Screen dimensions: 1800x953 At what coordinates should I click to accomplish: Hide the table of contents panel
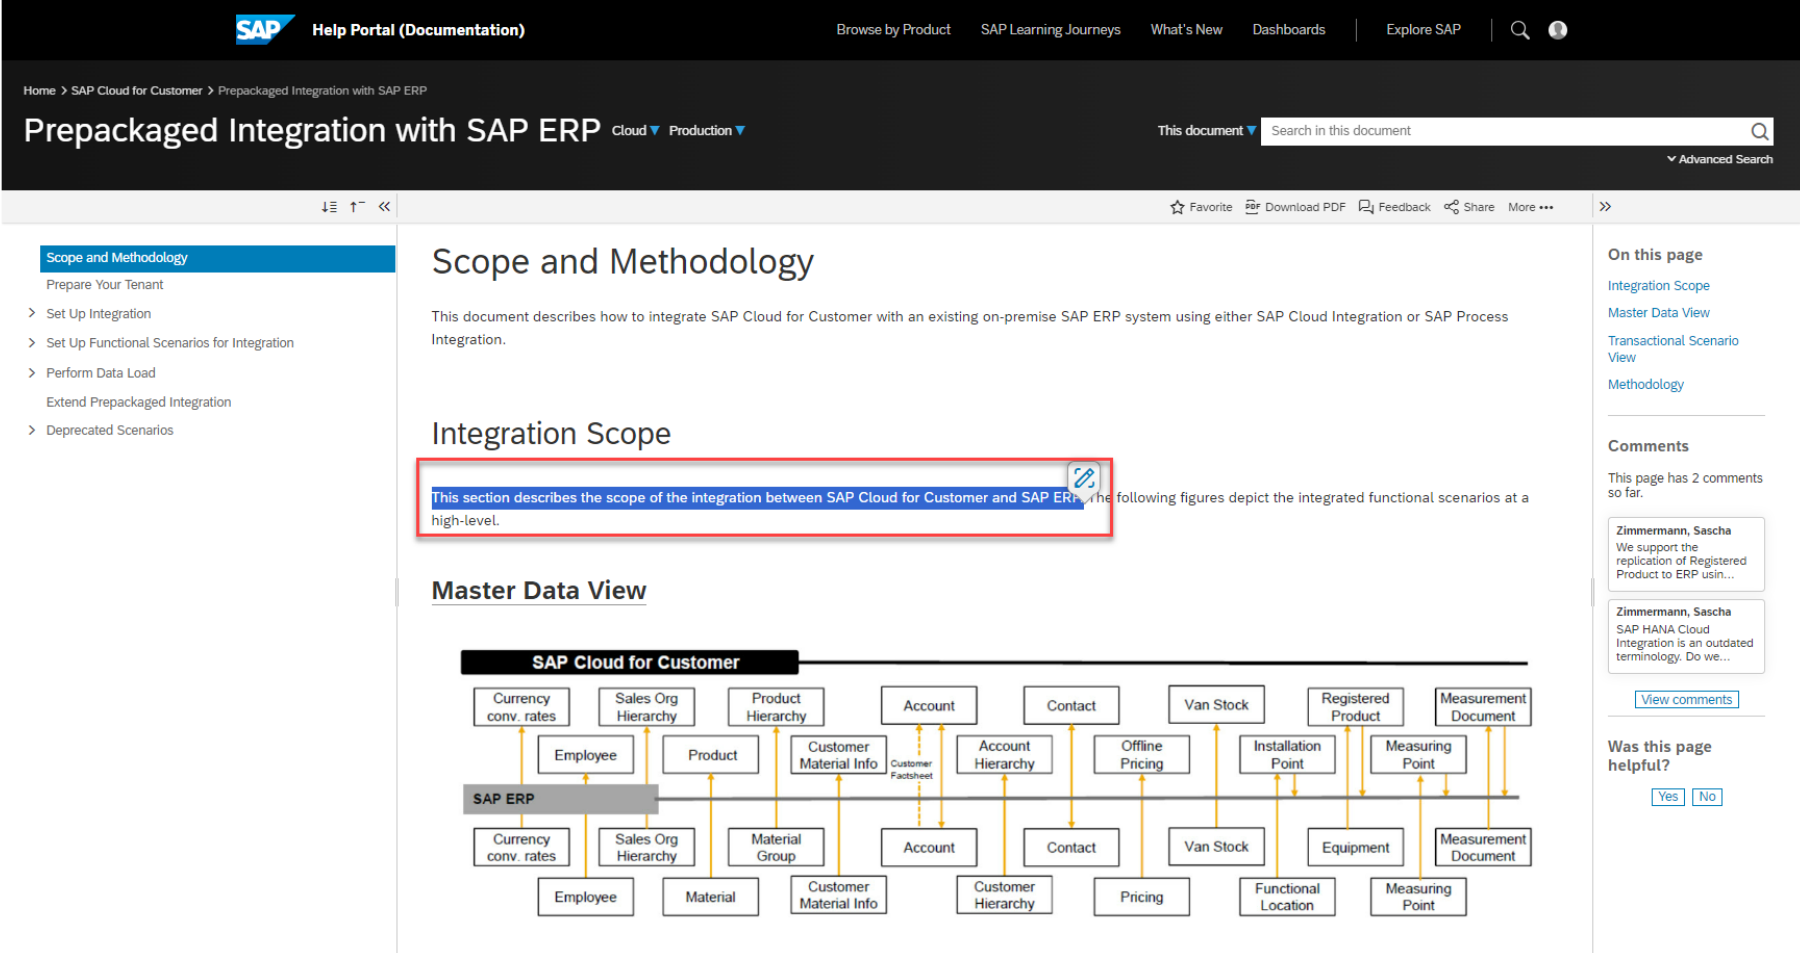[x=384, y=207]
